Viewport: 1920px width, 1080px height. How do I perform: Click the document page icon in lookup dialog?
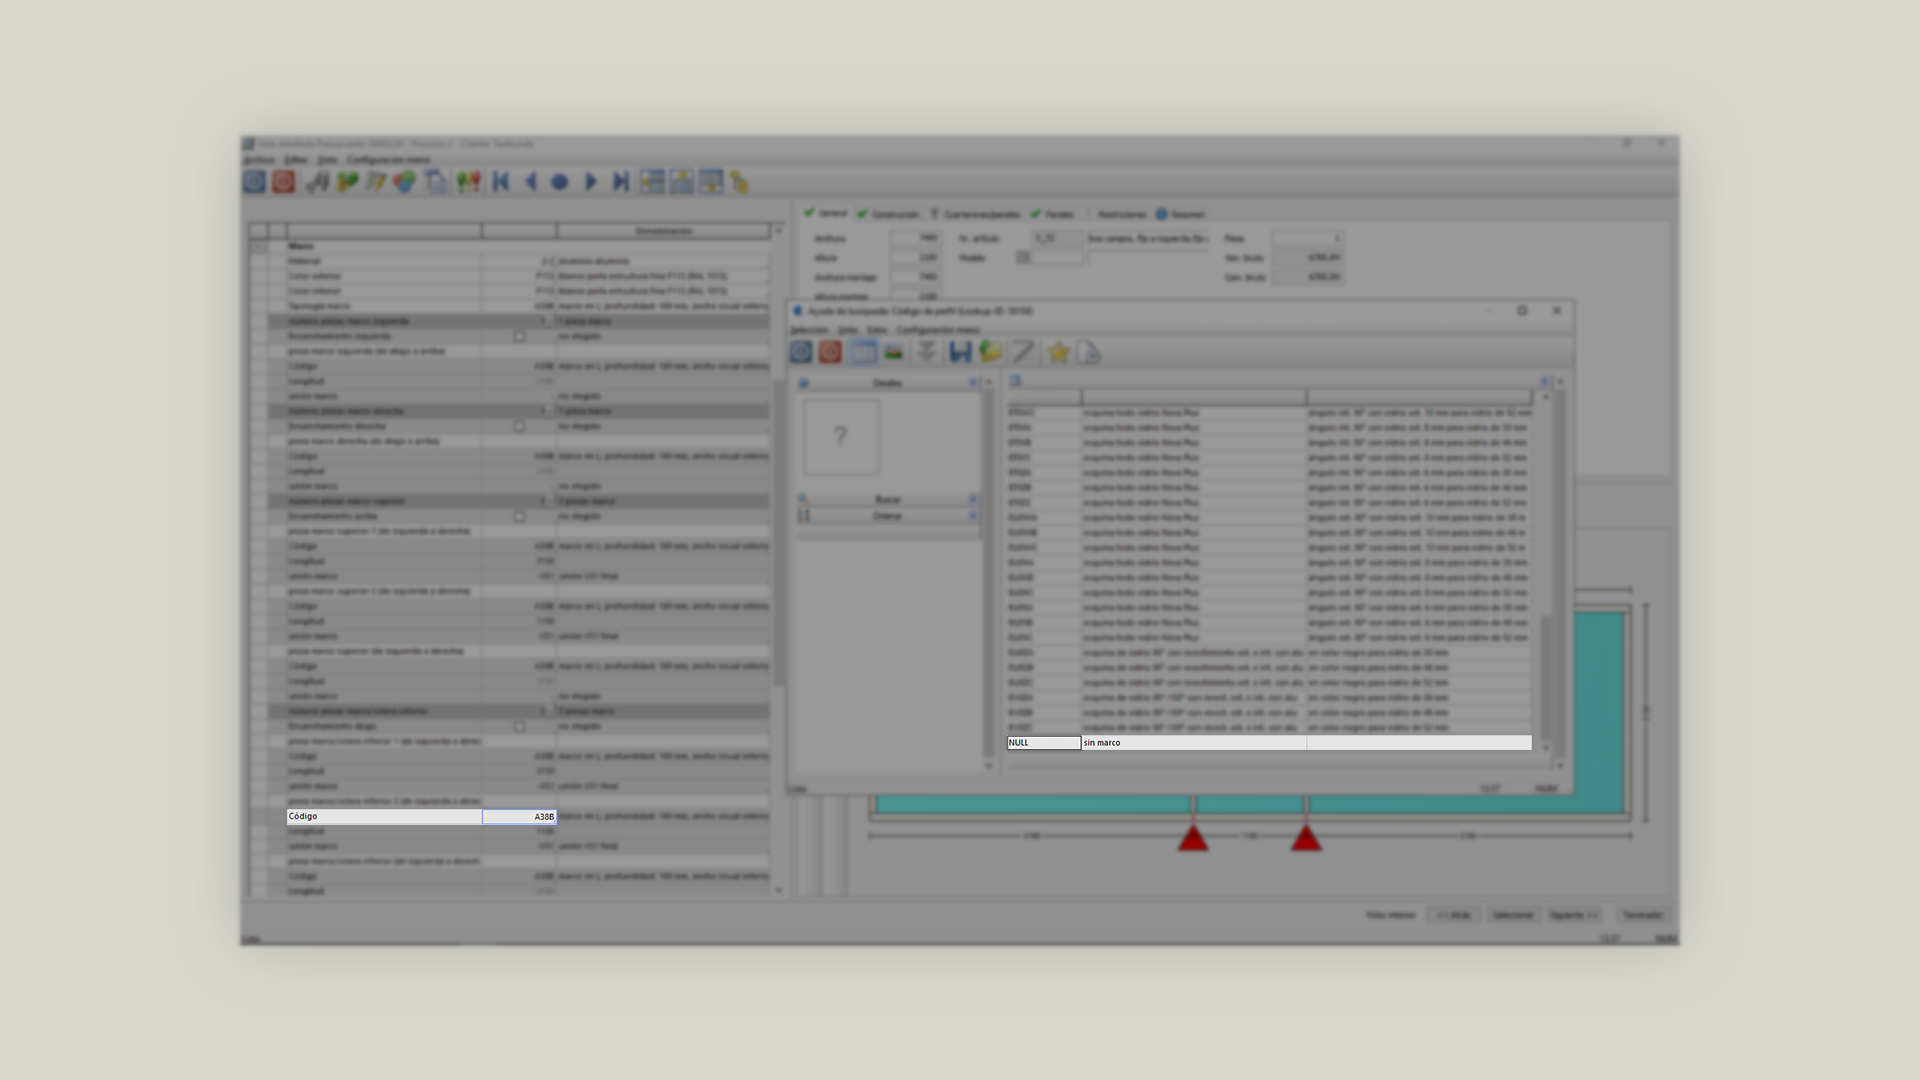(1088, 352)
